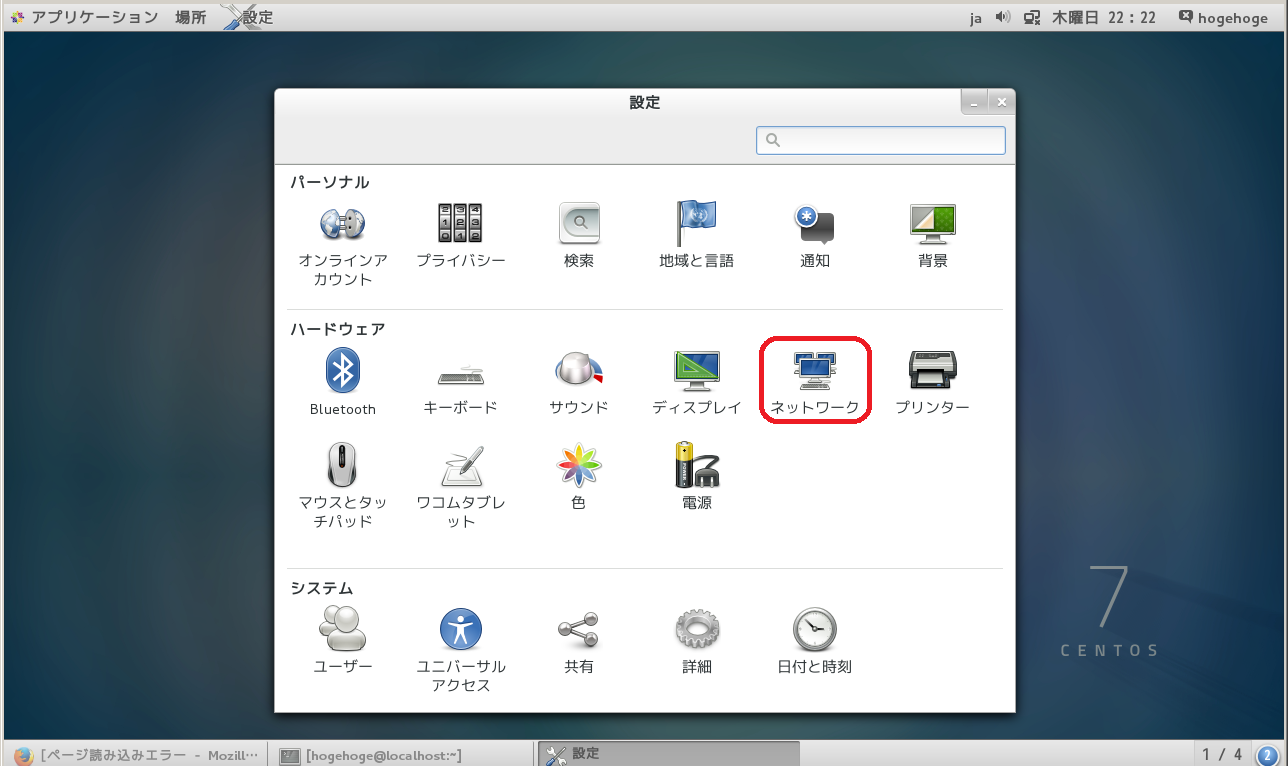This screenshot has height=766, width=1288.
Task: Switch to the Mozilla Firefox taskbar window
Action: [x=138, y=754]
